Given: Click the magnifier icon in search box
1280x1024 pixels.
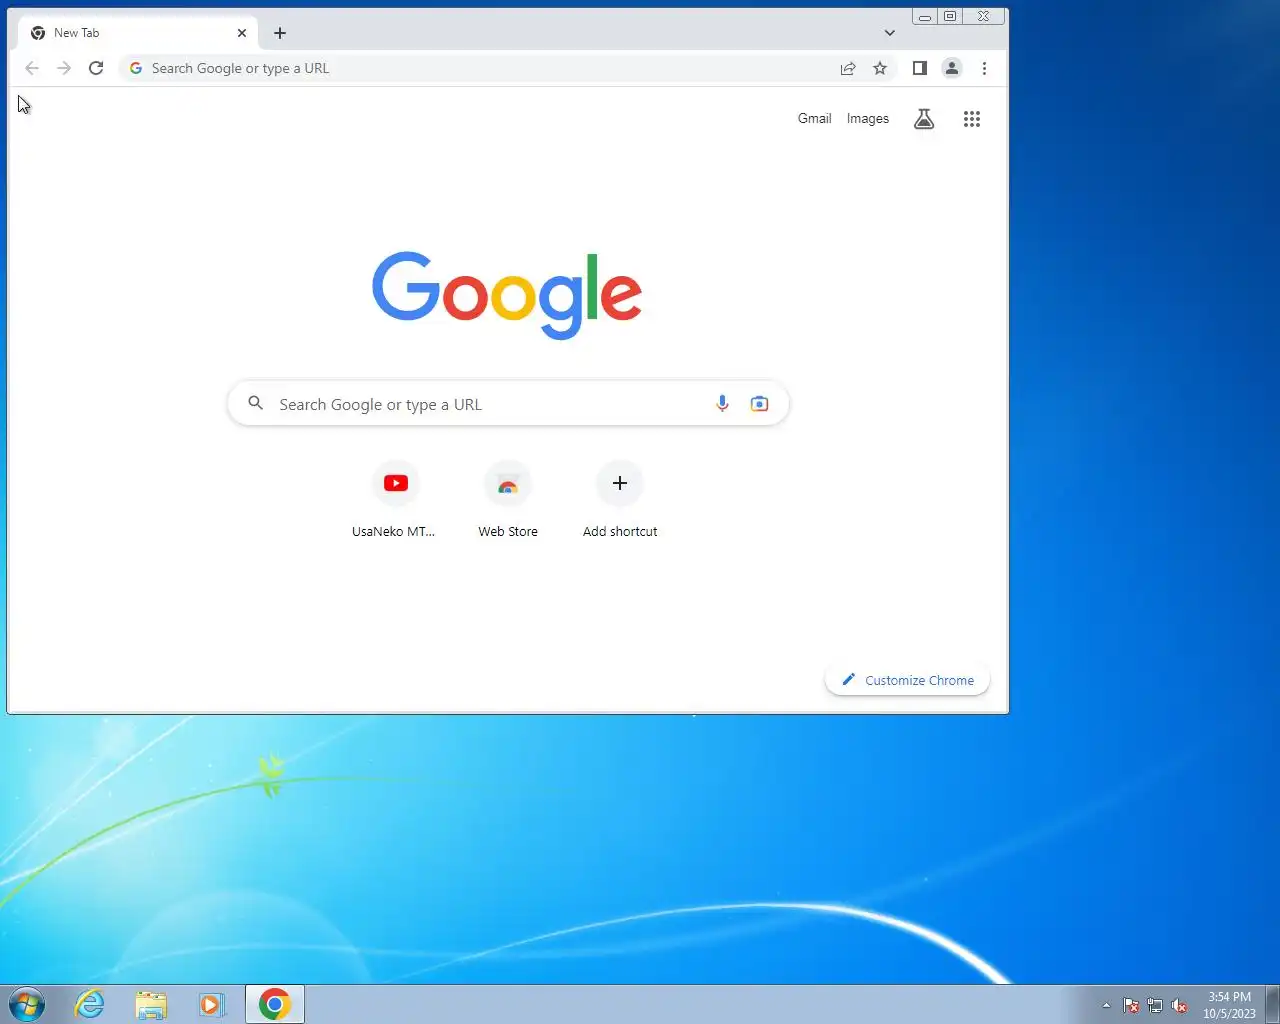Looking at the screenshot, I should pyautogui.click(x=256, y=403).
